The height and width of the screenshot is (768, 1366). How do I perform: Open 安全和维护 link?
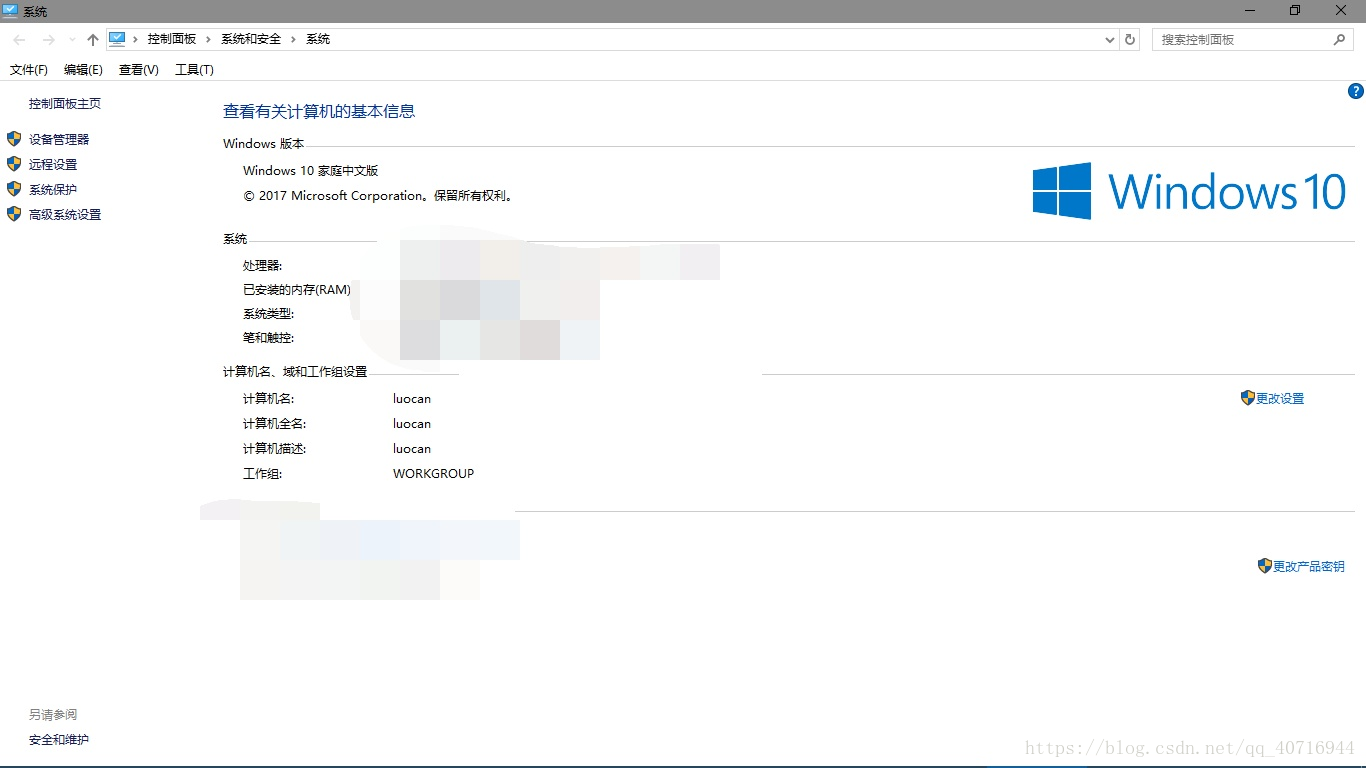coord(59,740)
